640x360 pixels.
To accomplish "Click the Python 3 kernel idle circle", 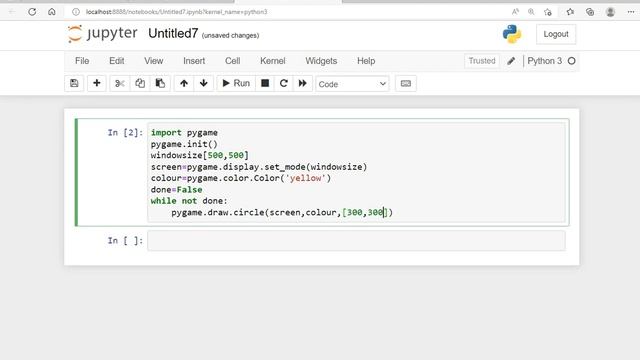I will pyautogui.click(x=571, y=61).
